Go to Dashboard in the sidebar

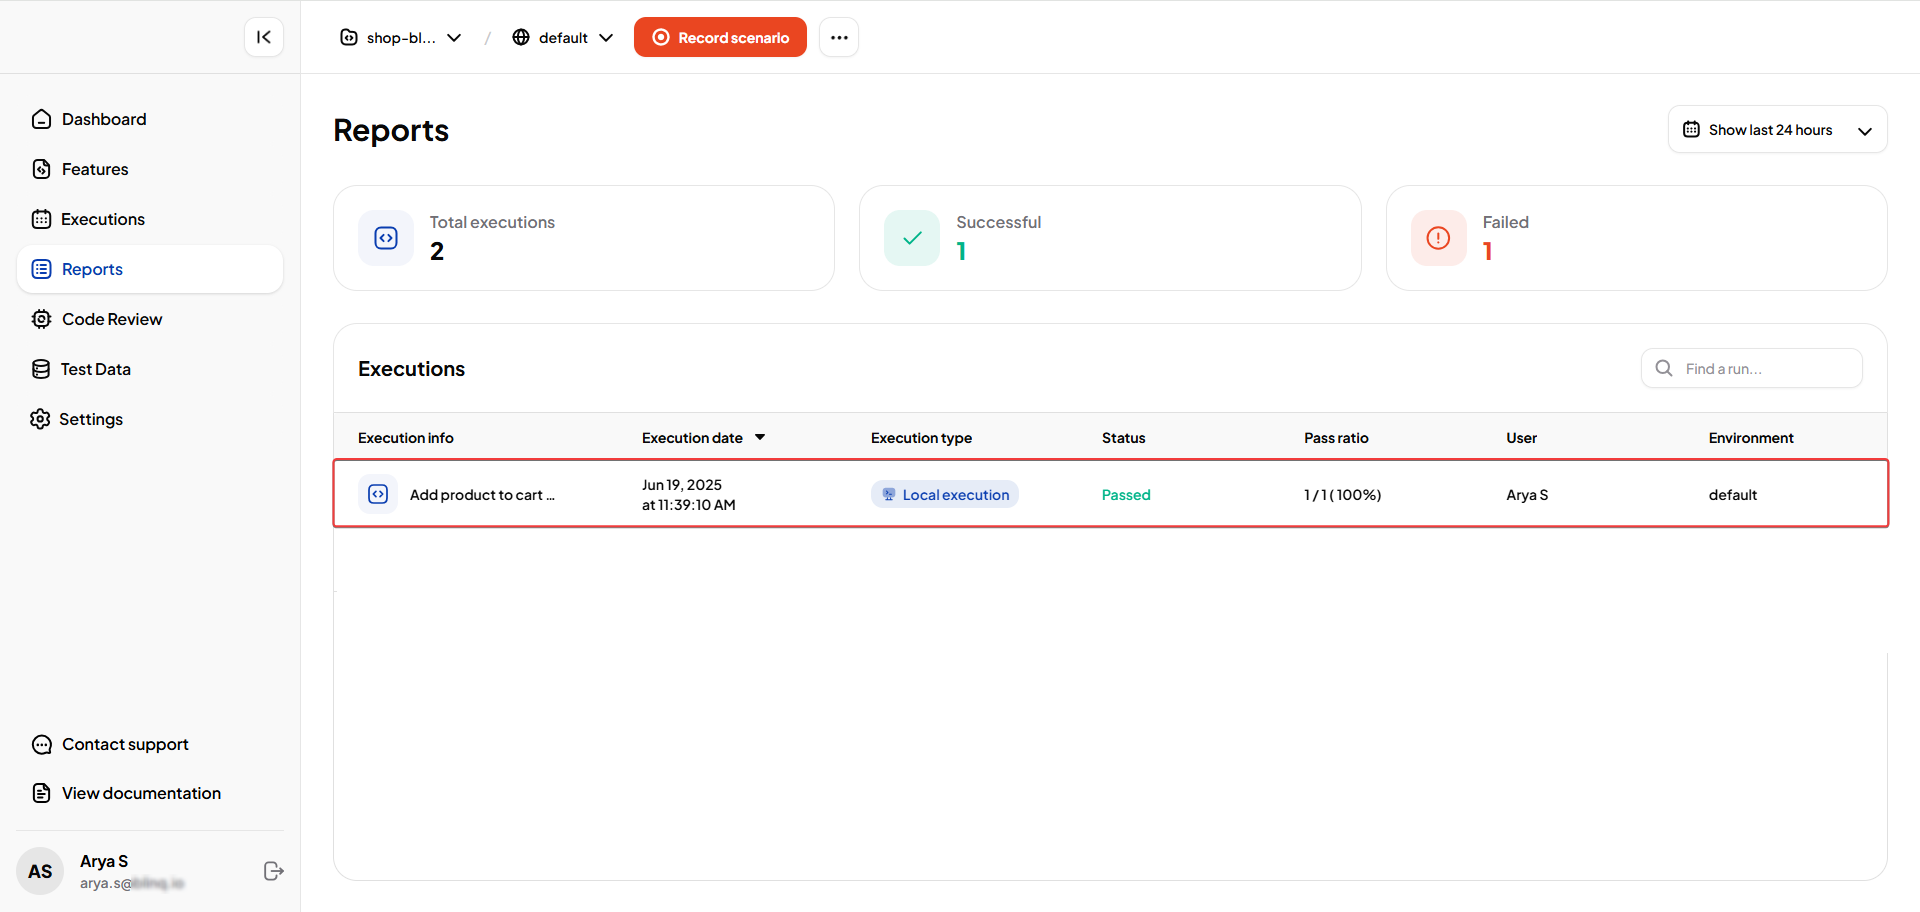click(103, 119)
